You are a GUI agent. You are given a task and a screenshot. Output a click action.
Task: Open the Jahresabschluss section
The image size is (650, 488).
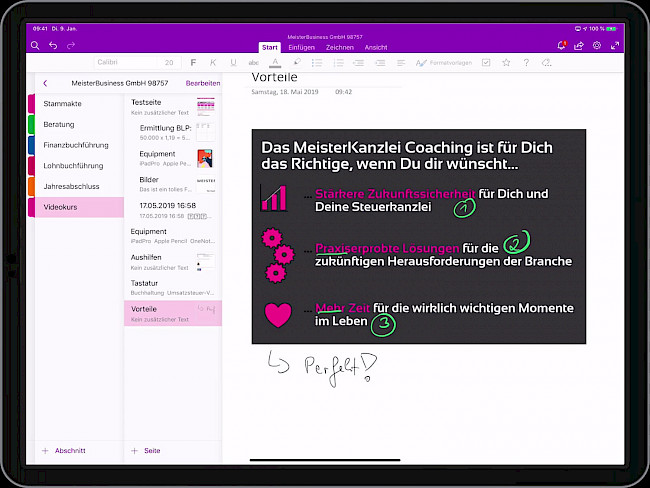click(x=79, y=187)
